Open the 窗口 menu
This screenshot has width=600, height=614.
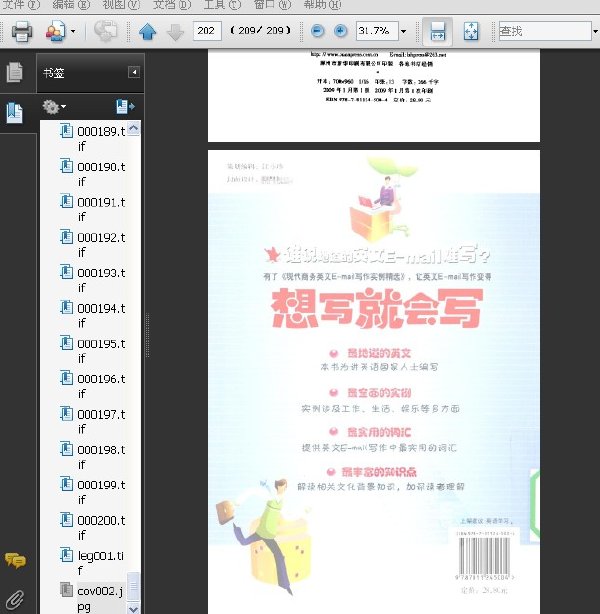(272, 5)
